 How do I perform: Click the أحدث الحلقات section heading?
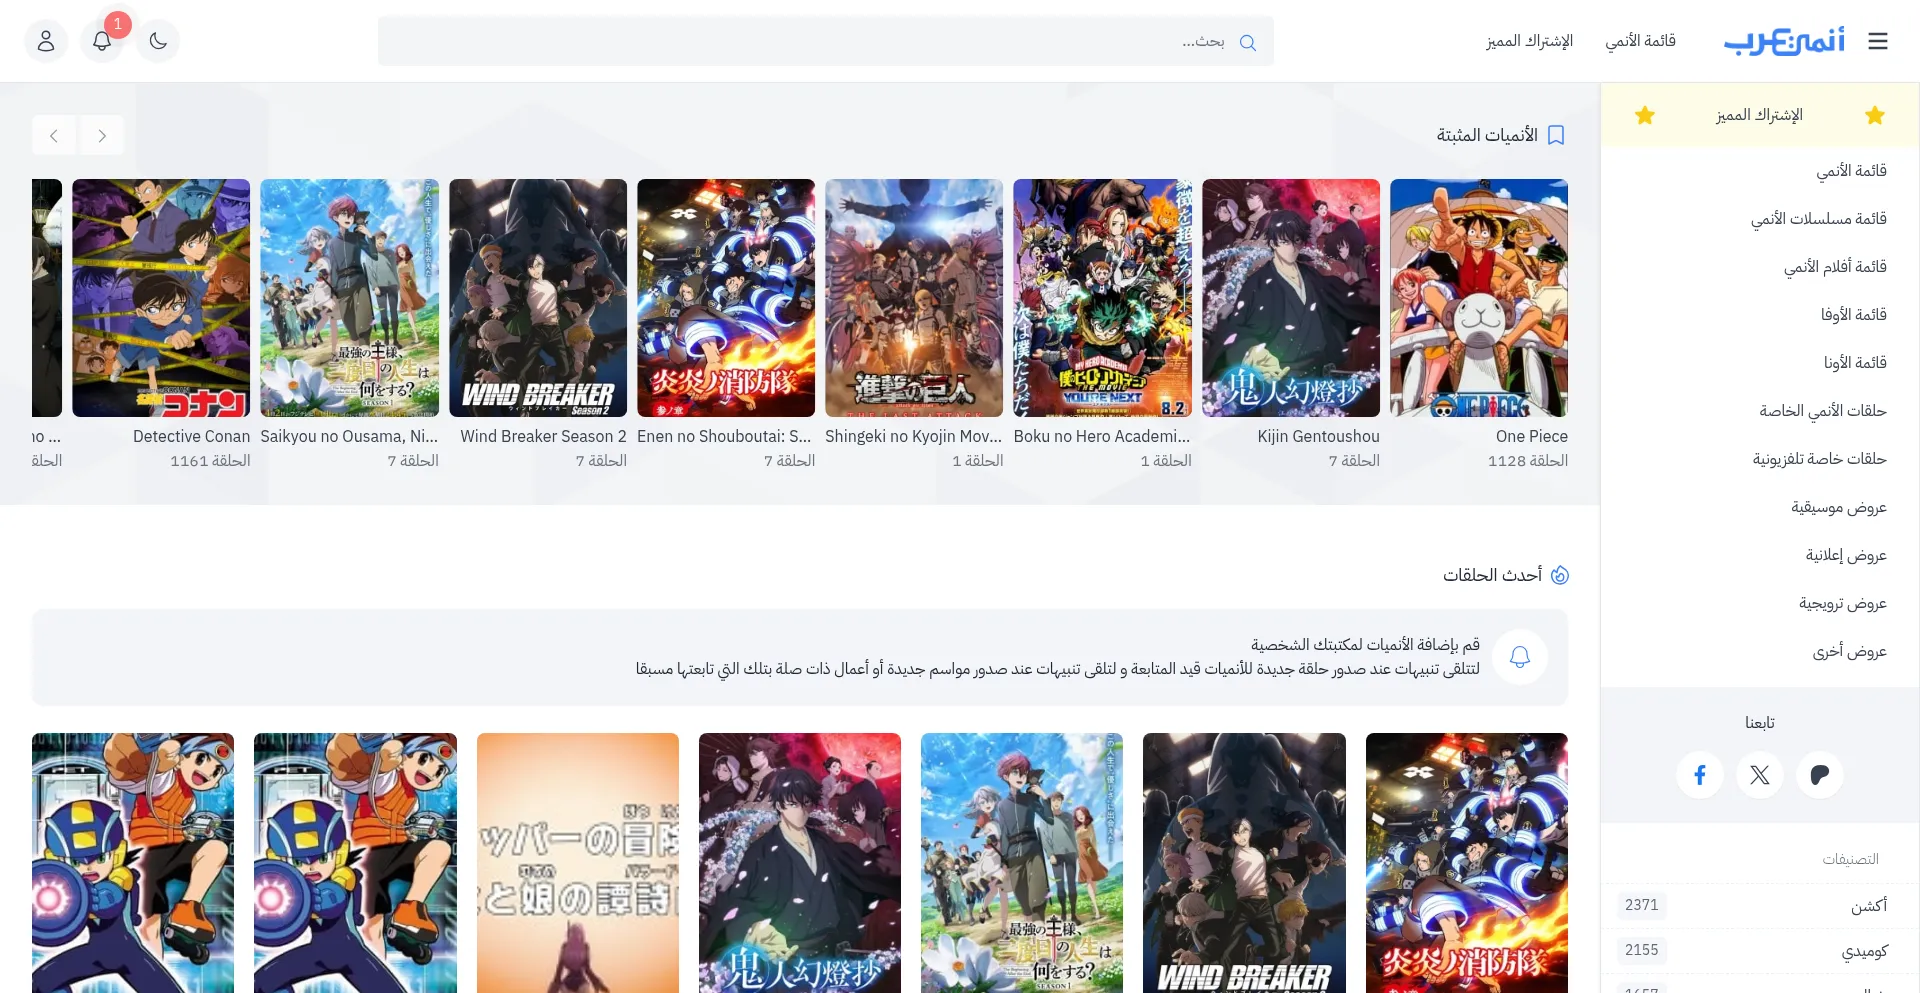pos(1492,575)
